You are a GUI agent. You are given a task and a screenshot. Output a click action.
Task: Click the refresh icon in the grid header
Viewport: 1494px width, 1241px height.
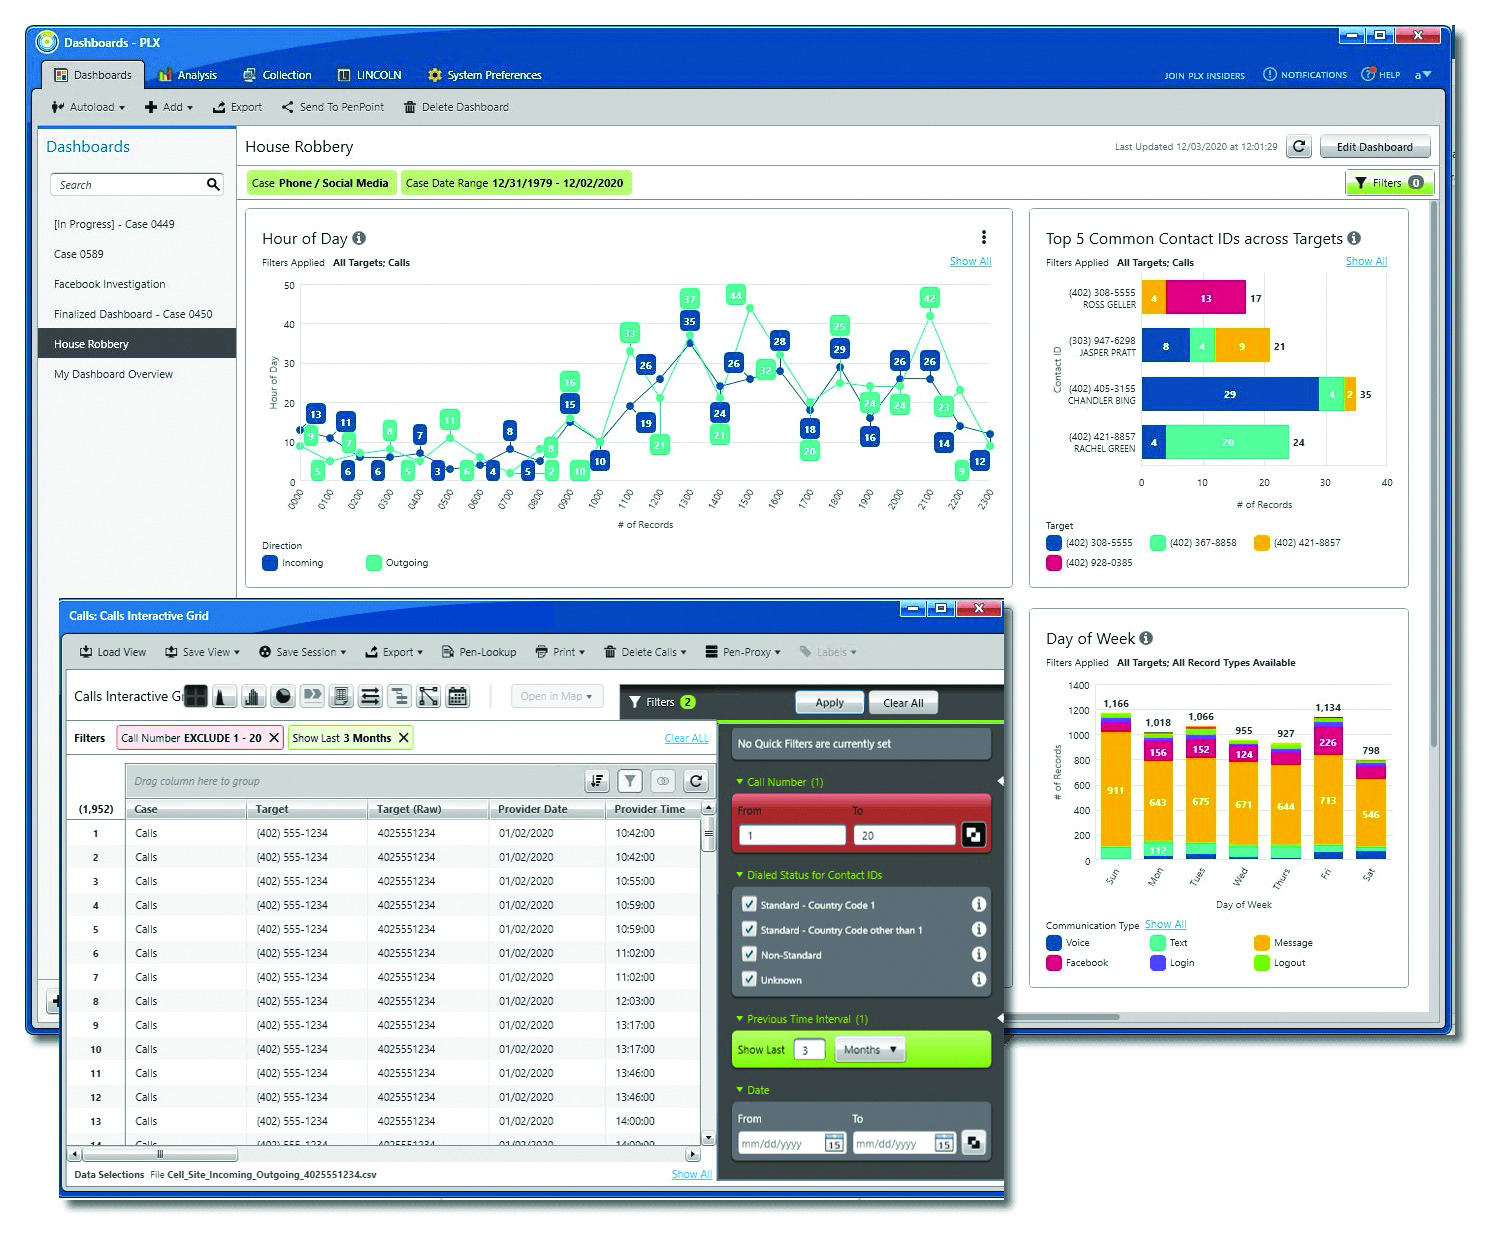tap(696, 781)
